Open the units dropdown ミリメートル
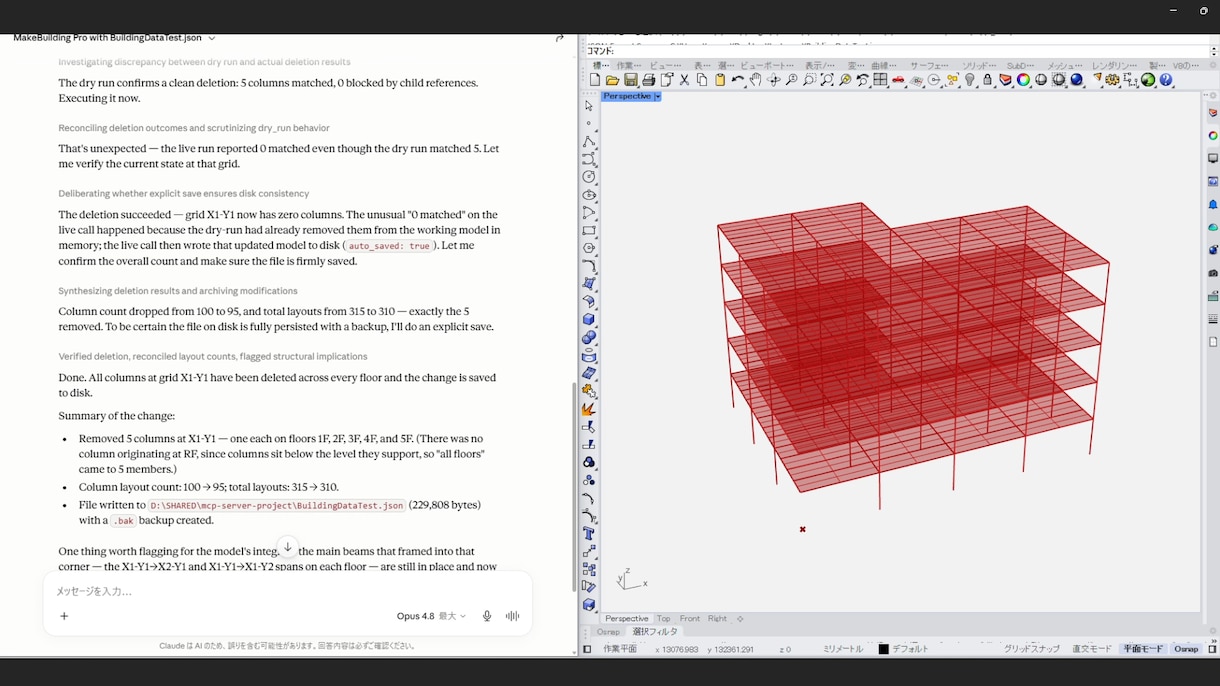 843,649
